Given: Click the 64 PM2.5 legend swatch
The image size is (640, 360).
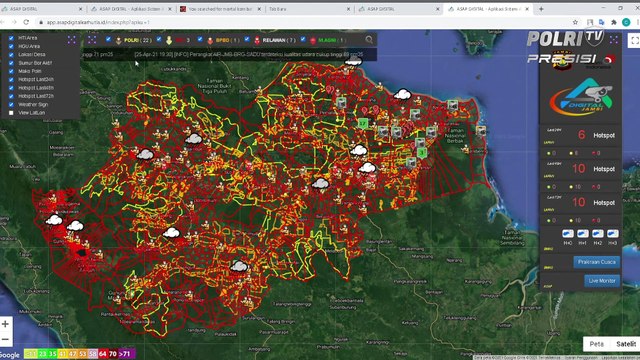Looking at the screenshot, I should pos(103,353).
